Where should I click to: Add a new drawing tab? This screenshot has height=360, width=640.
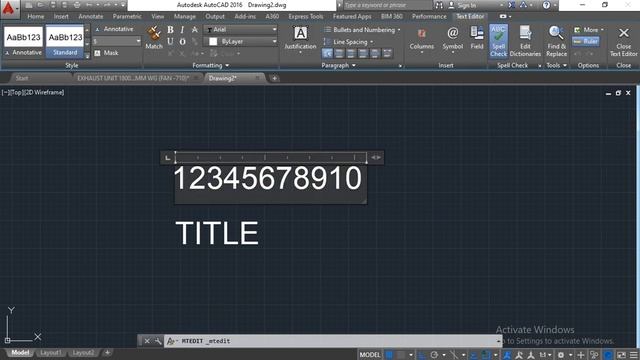pos(275,78)
